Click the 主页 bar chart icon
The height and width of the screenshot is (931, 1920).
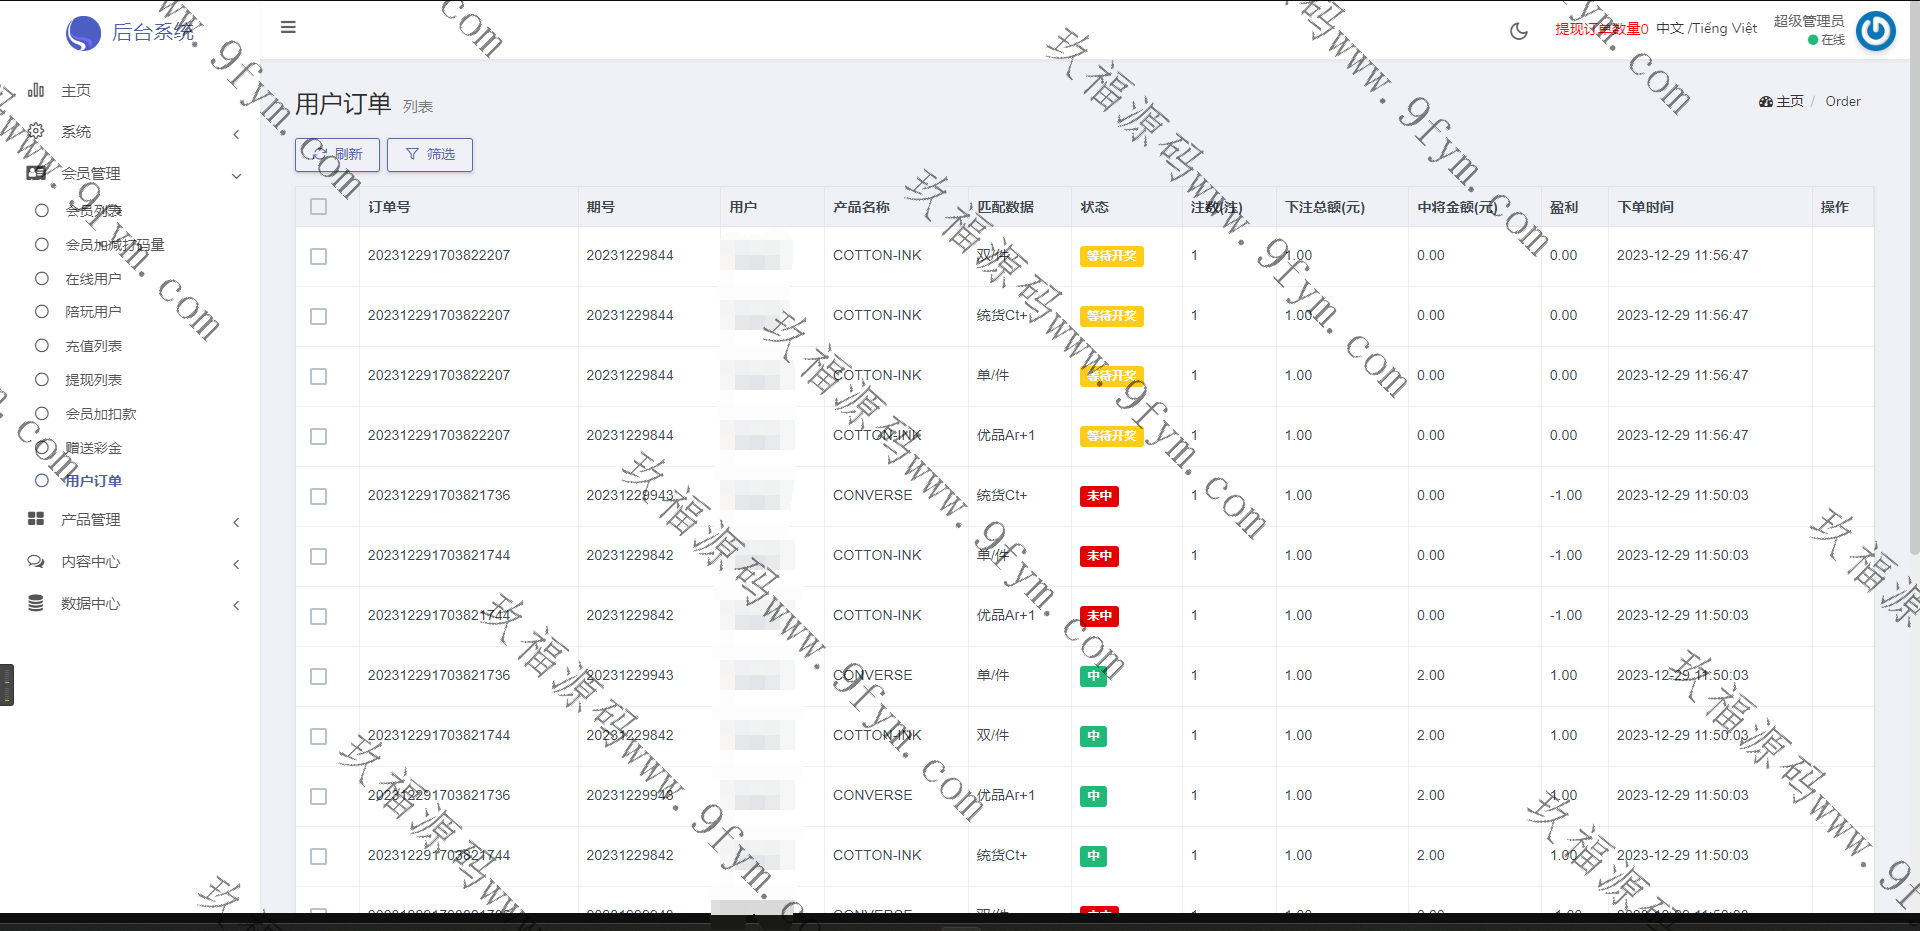pyautogui.click(x=36, y=90)
